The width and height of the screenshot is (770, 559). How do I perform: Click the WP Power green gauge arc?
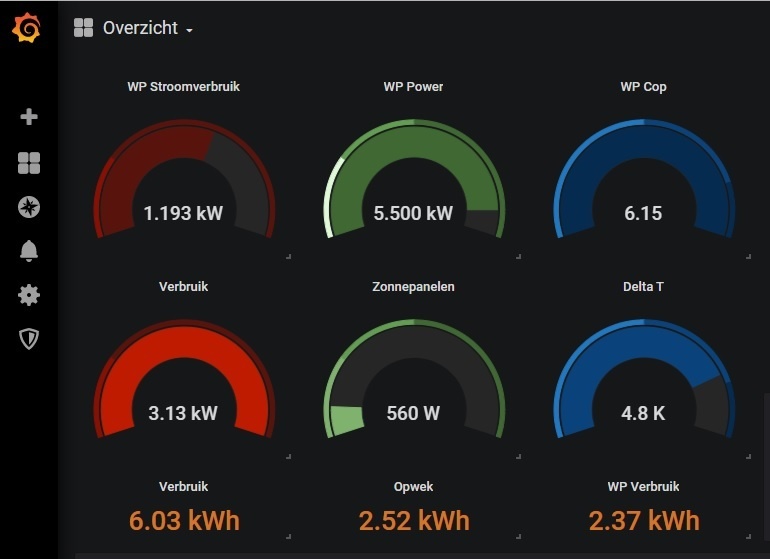click(x=413, y=140)
